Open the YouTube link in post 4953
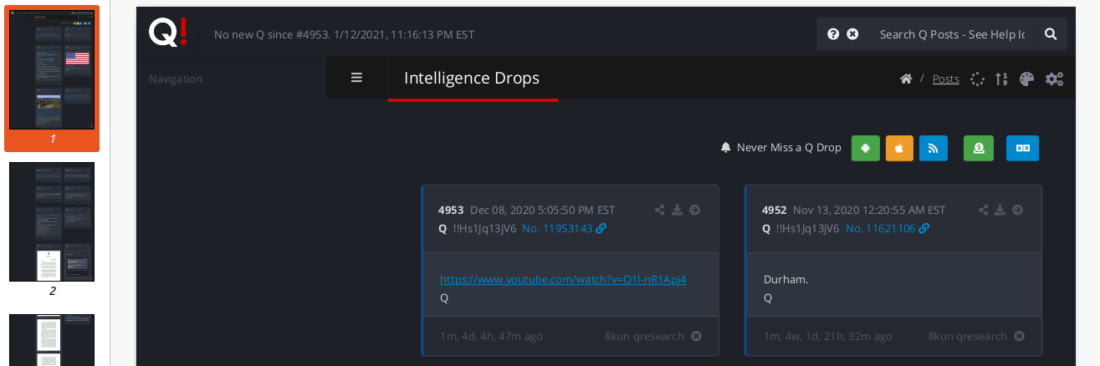The width and height of the screenshot is (1100, 366). 563,279
